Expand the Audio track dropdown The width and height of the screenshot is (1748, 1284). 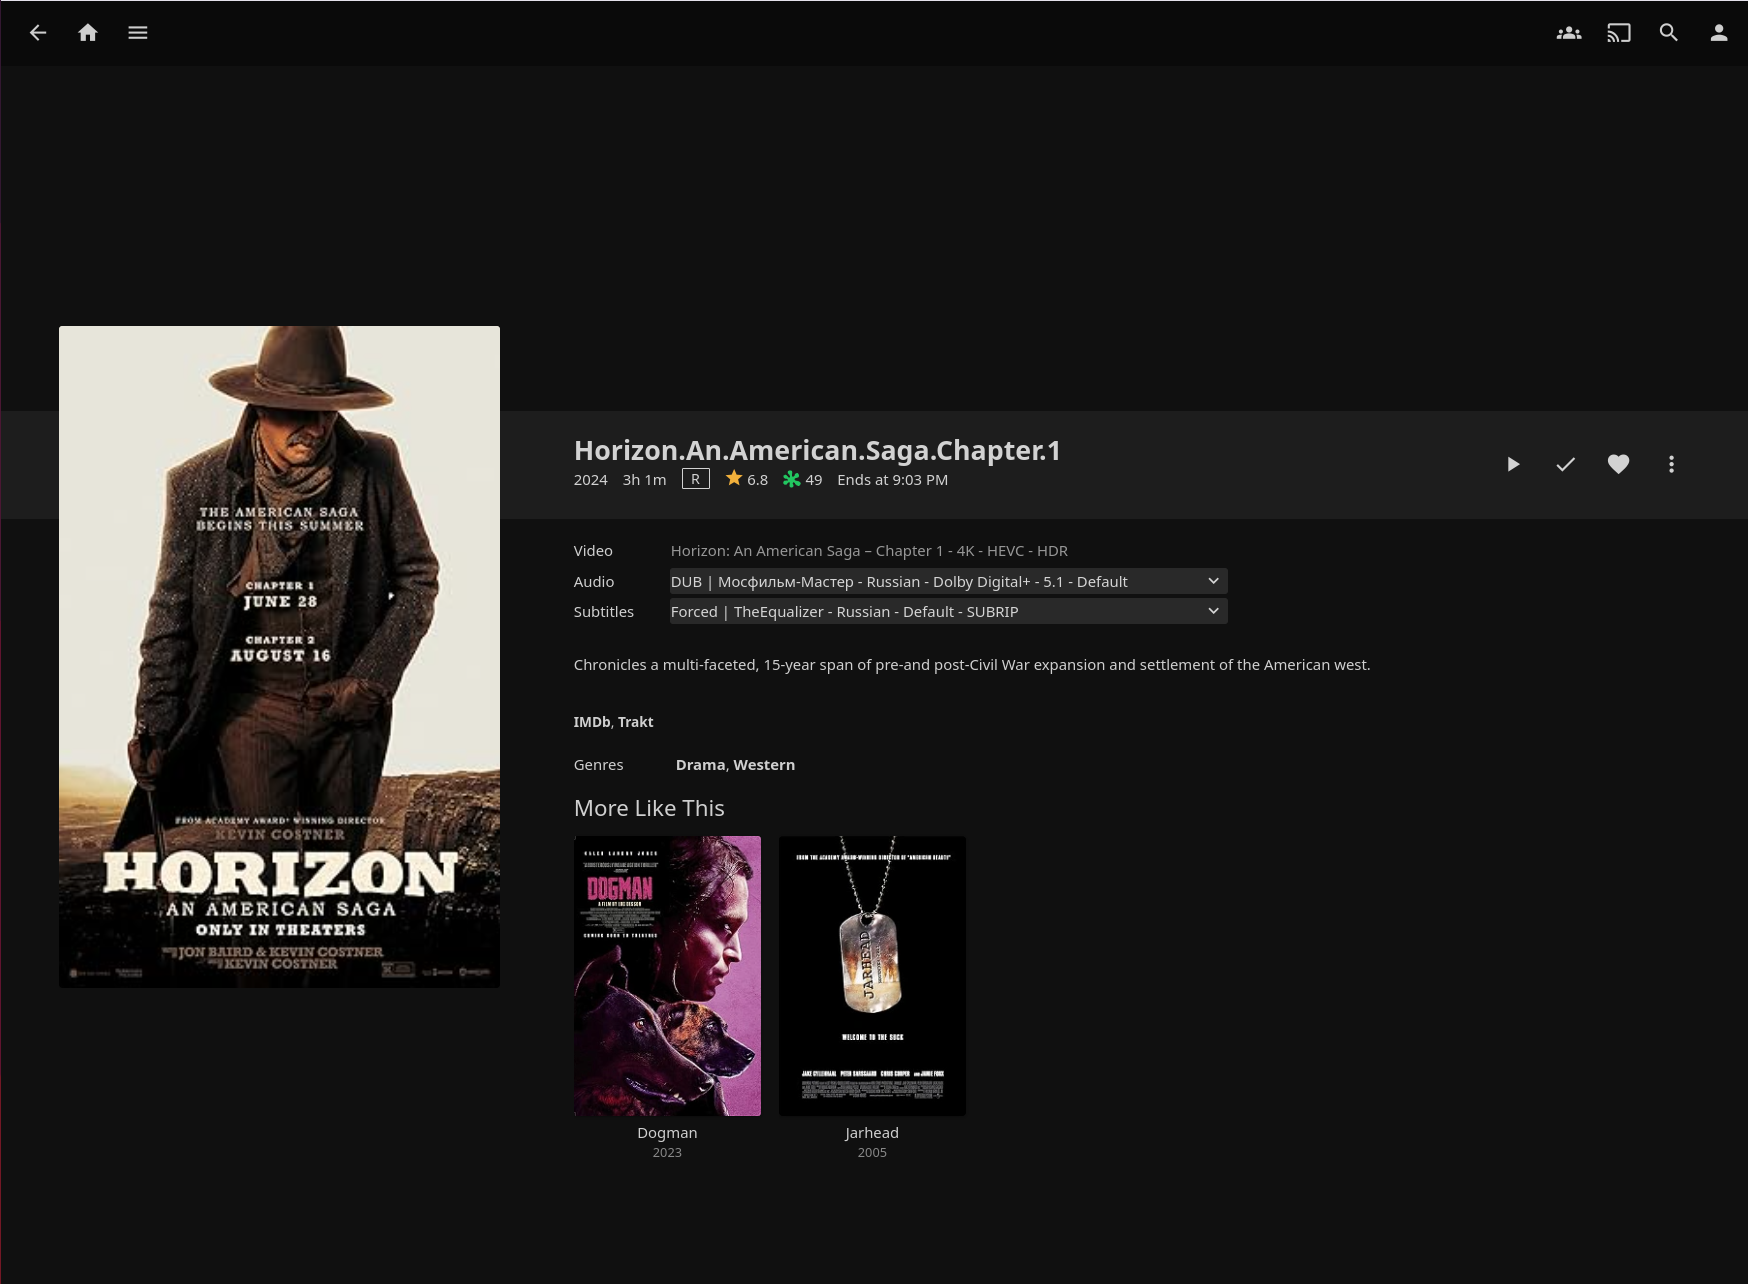pos(948,582)
